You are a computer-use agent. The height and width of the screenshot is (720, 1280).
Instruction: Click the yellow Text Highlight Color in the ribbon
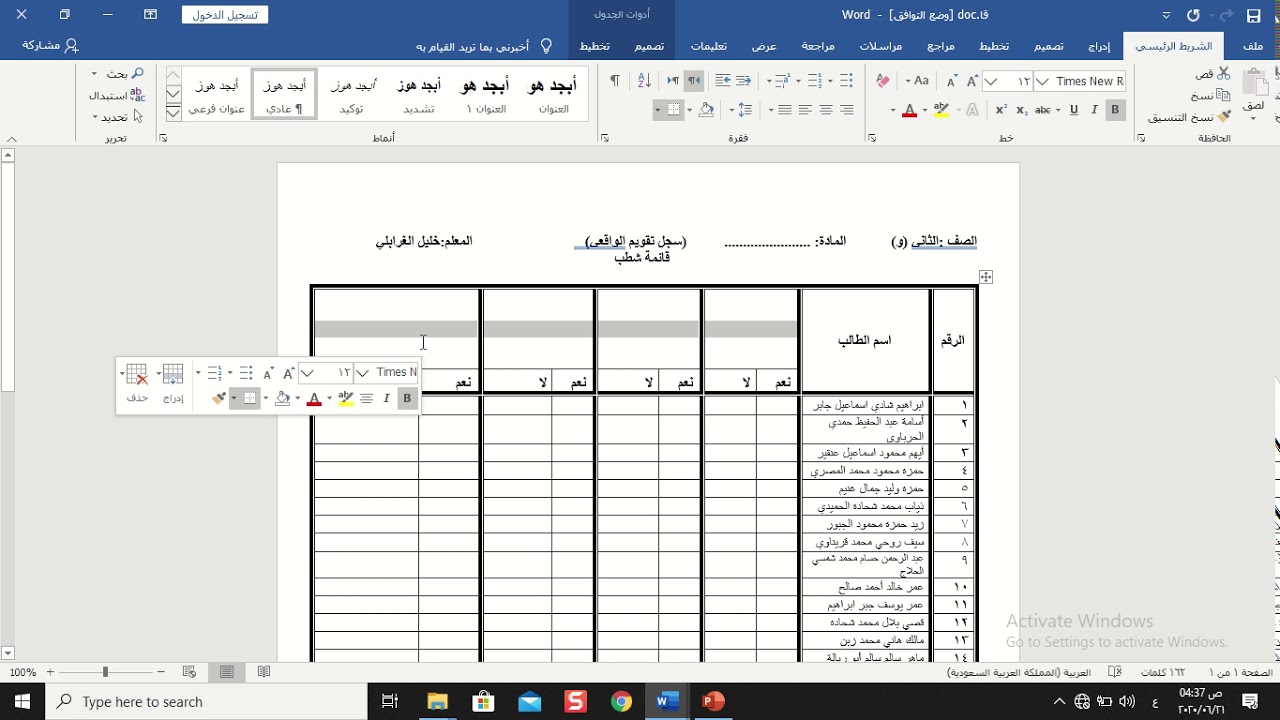pyautogui.click(x=941, y=110)
